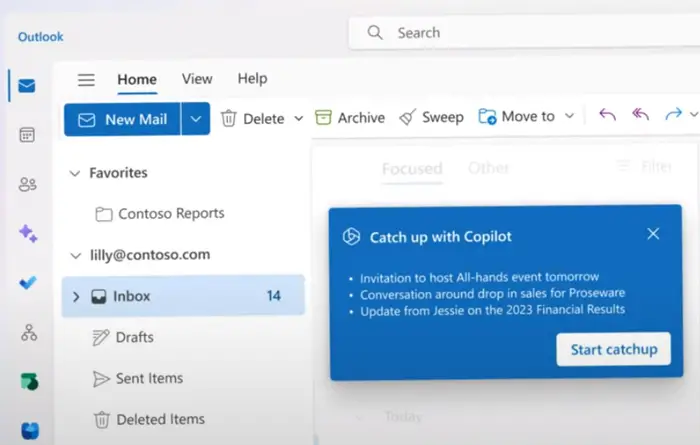Open the Deleted Items folder
Viewport: 700px width, 445px height.
coord(149,420)
